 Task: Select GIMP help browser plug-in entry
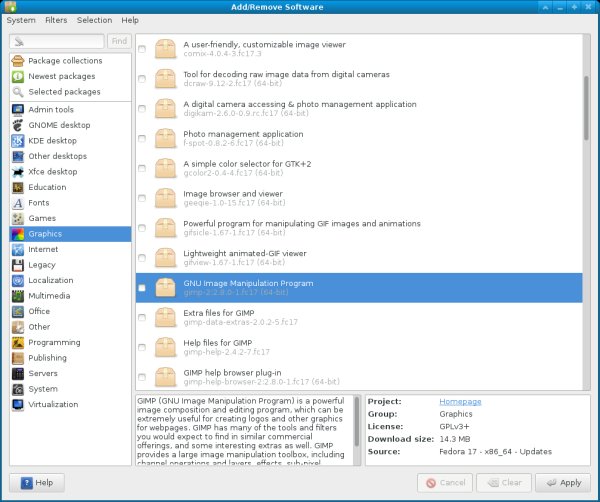359,377
